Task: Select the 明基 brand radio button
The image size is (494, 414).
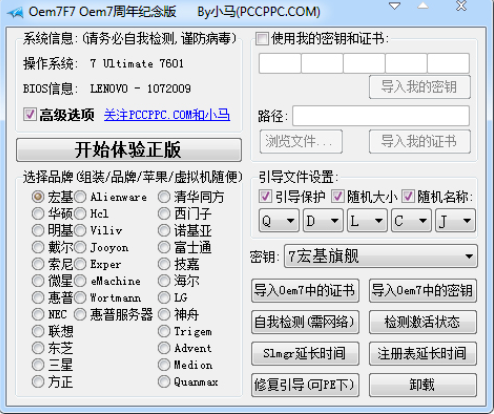Action: pos(38,230)
